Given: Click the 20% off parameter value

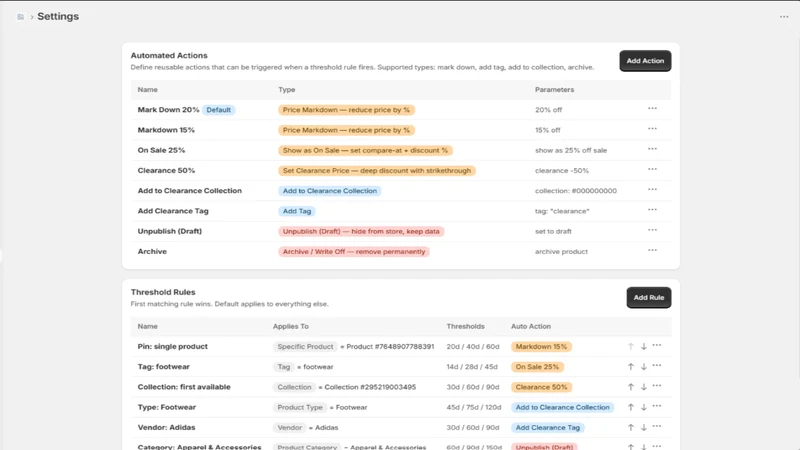Looking at the screenshot, I should click(548, 110).
